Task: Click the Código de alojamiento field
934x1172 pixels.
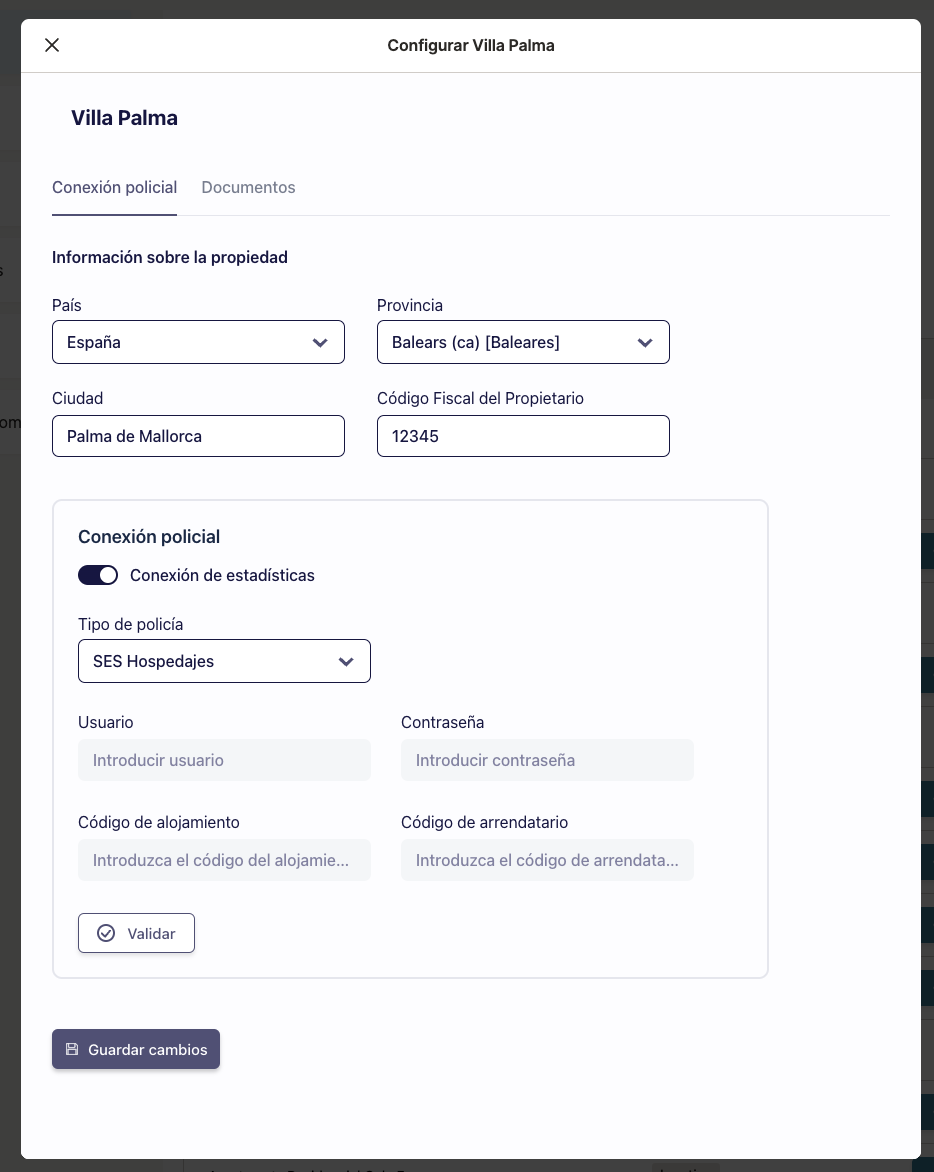Action: [224, 860]
